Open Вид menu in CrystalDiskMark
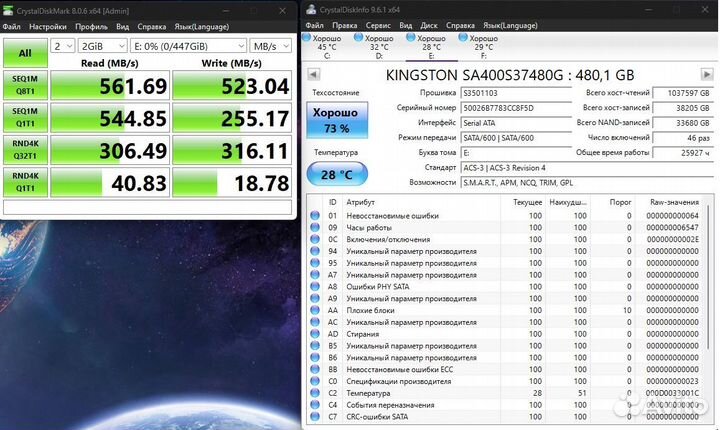 click(122, 27)
